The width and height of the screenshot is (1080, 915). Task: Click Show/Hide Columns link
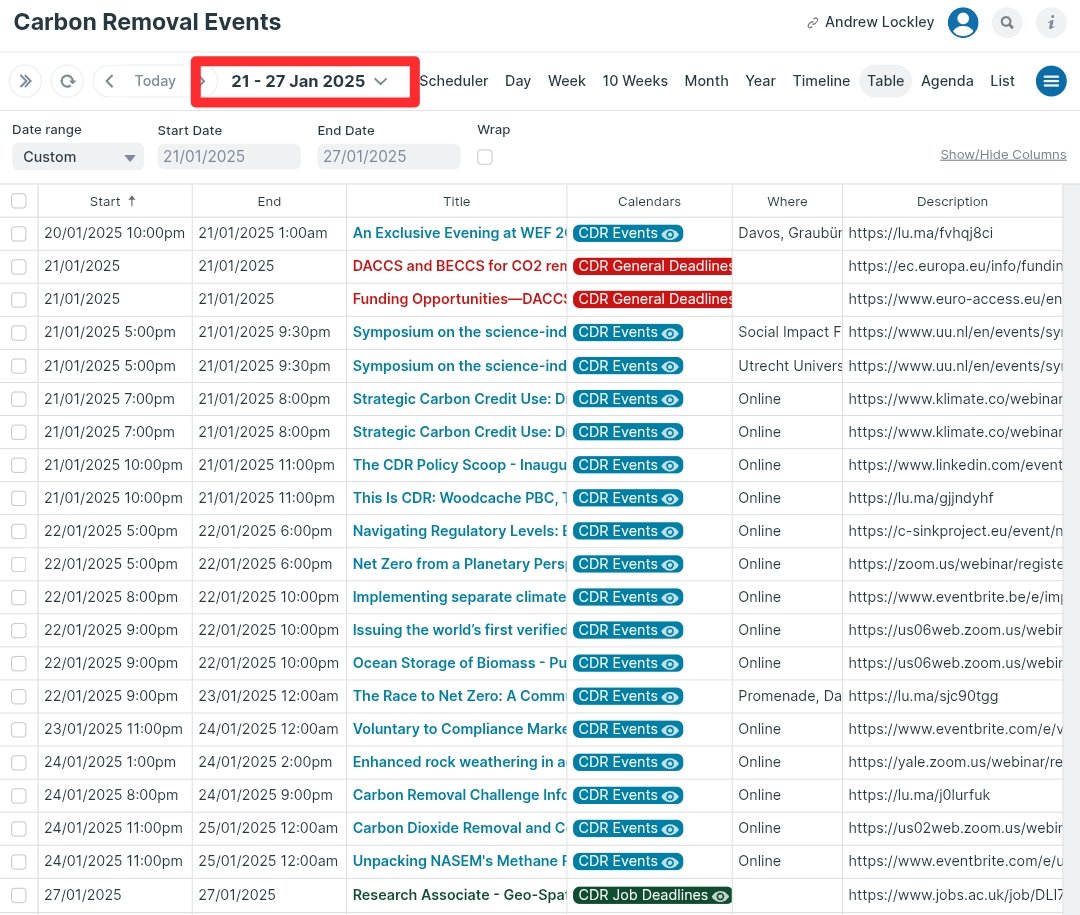(x=1003, y=155)
